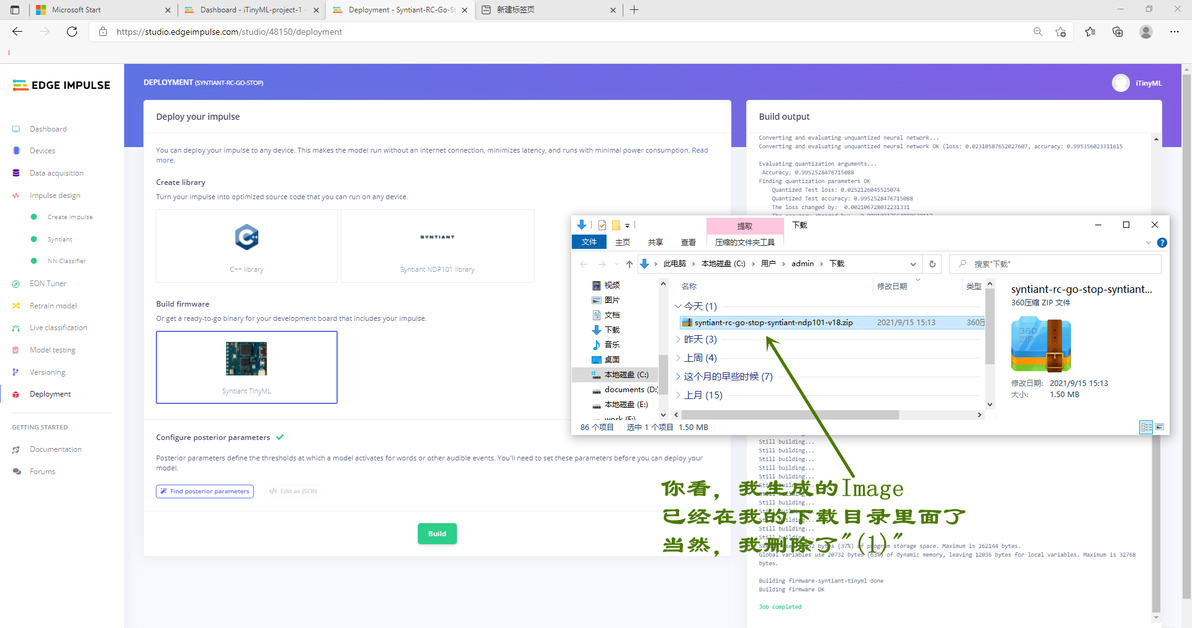The image size is (1192, 628).
Task: Expand the 上周 (4) group
Action: [678, 358]
